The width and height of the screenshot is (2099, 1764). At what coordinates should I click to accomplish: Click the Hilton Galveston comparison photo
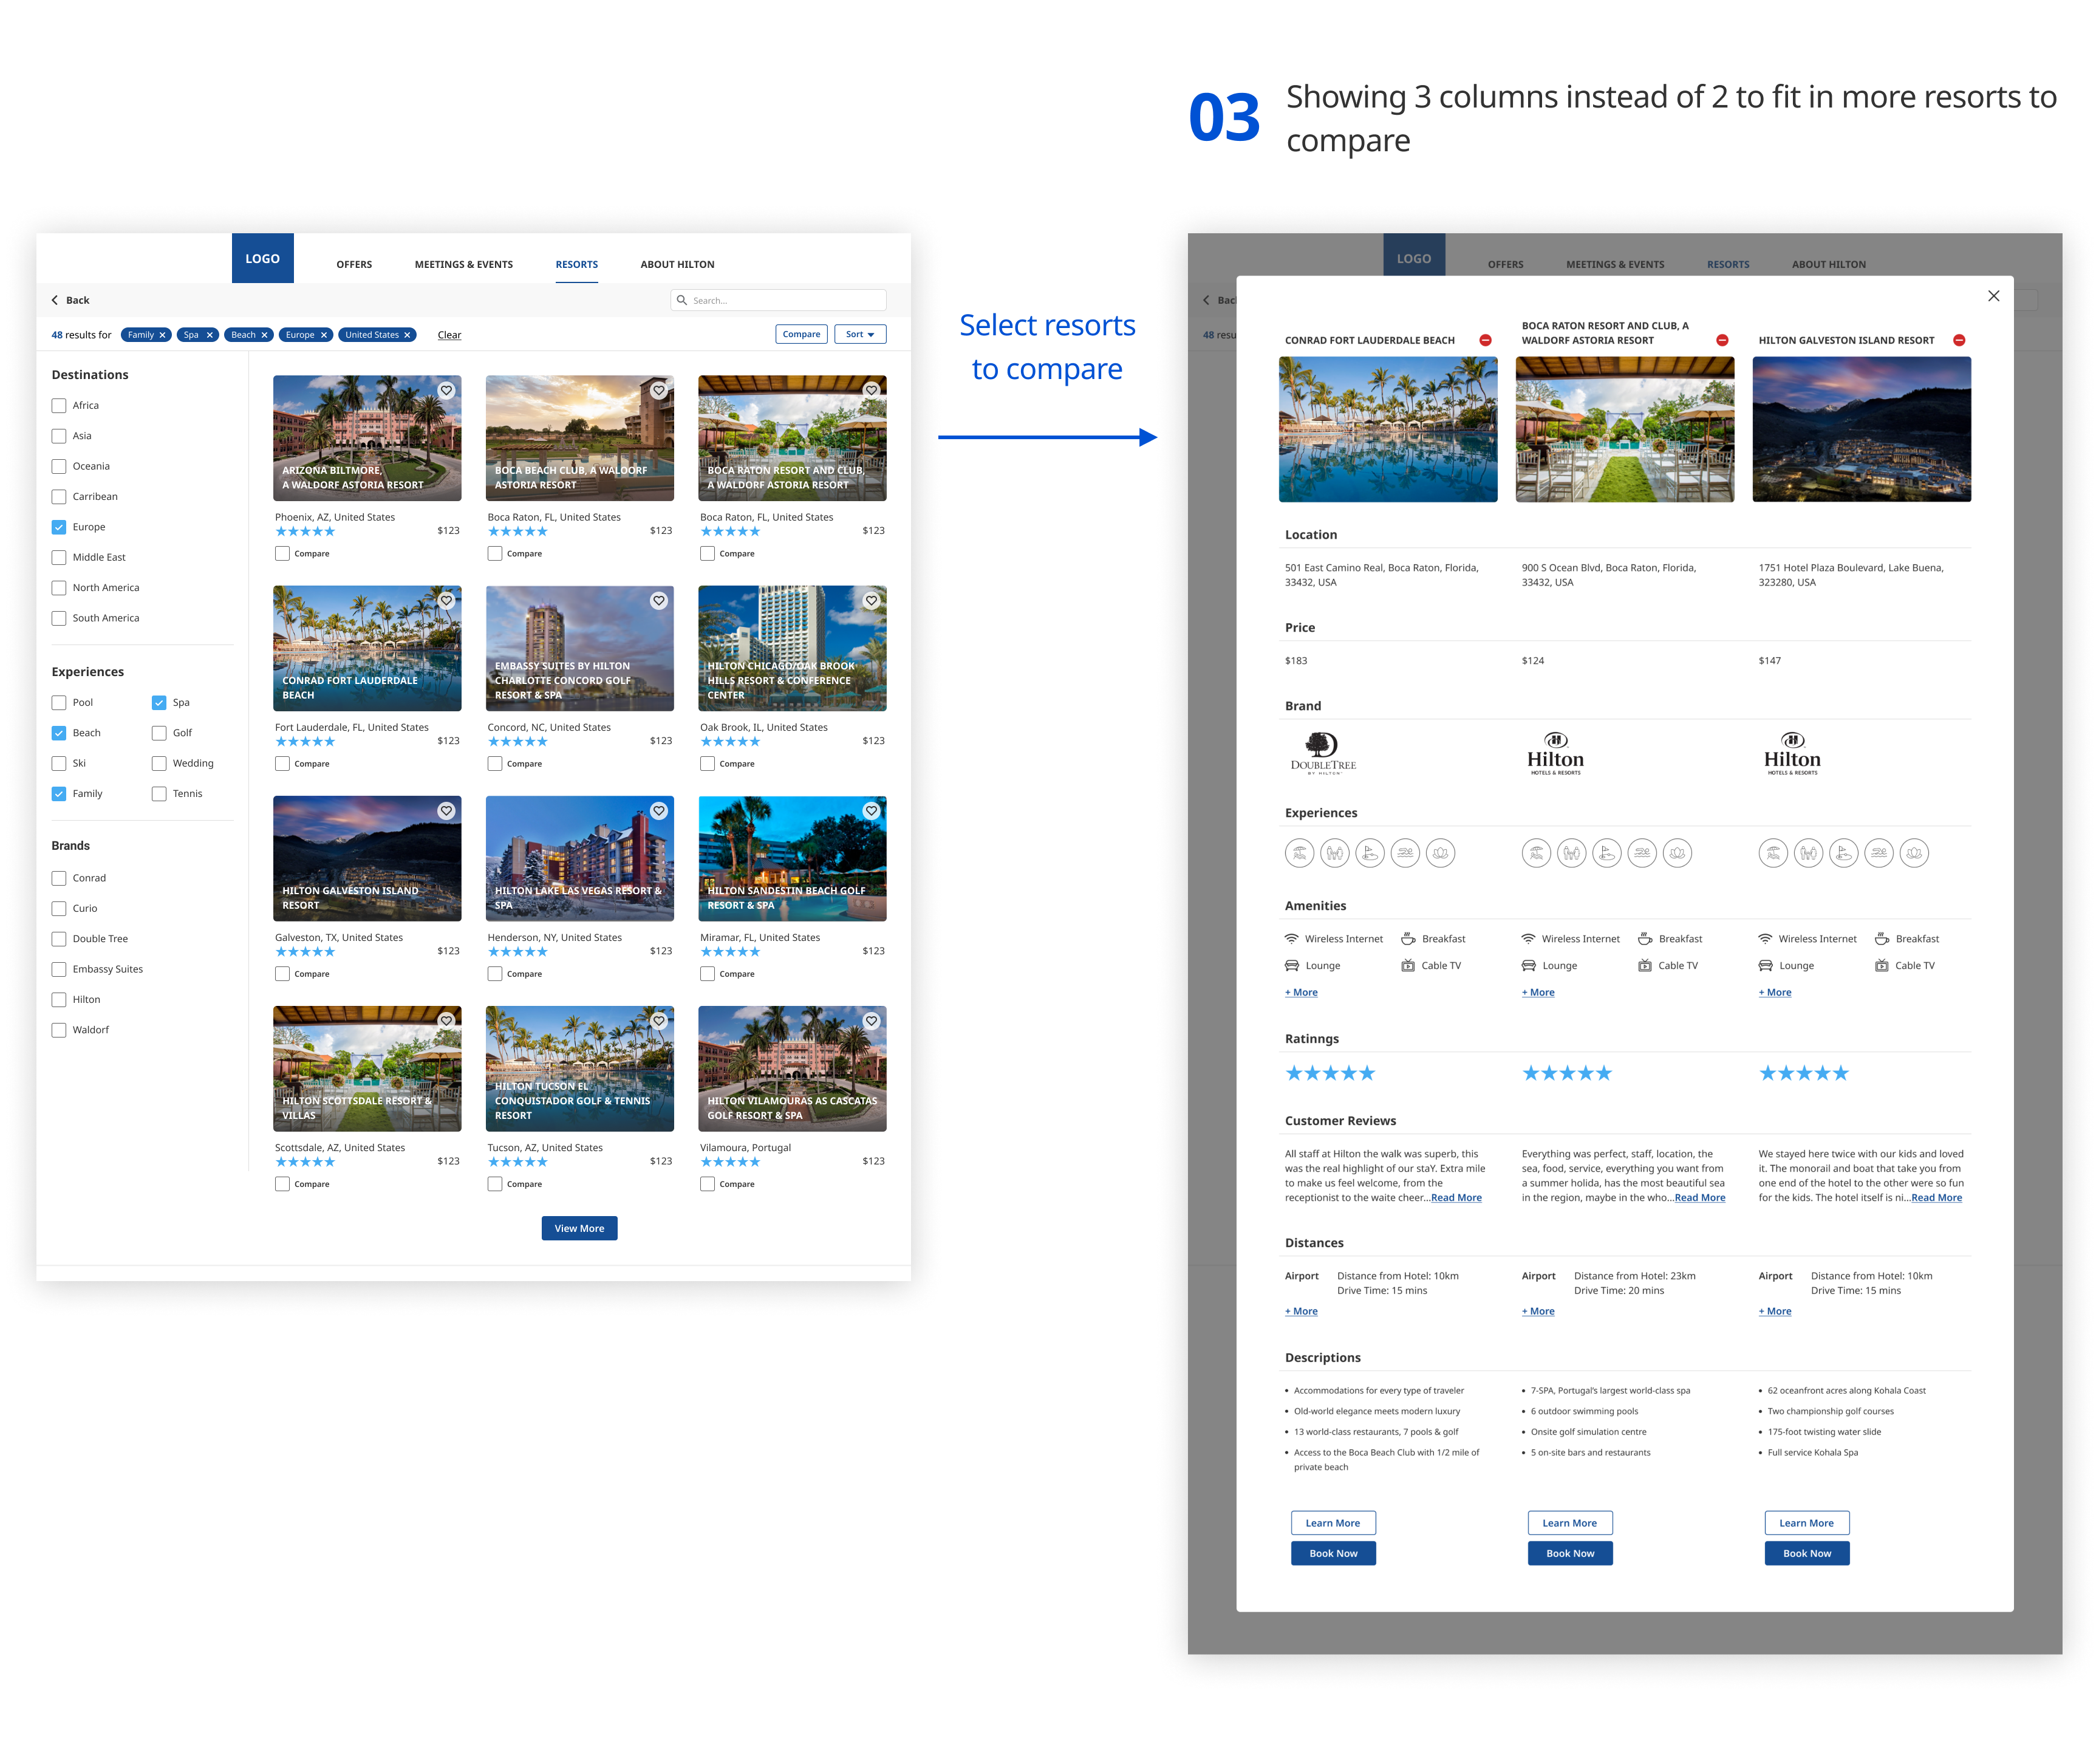click(1861, 429)
